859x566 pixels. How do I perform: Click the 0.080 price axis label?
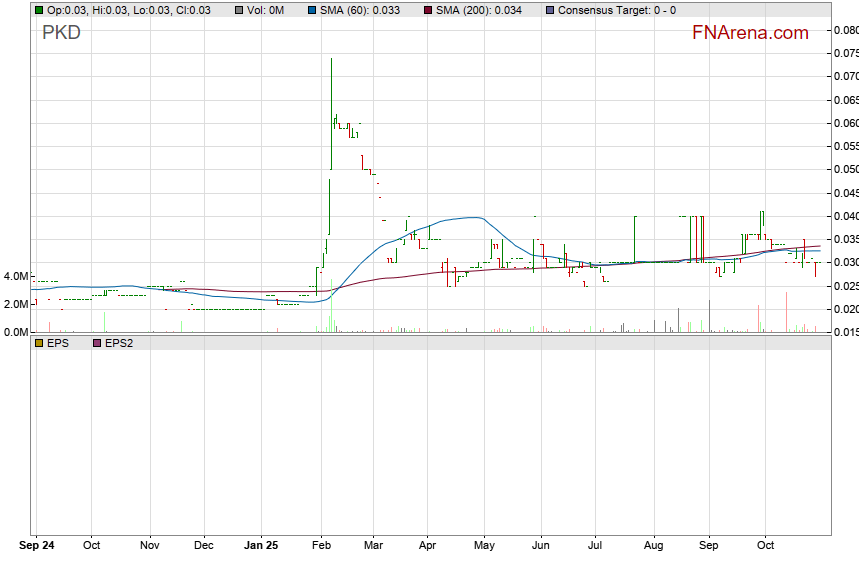(845, 30)
